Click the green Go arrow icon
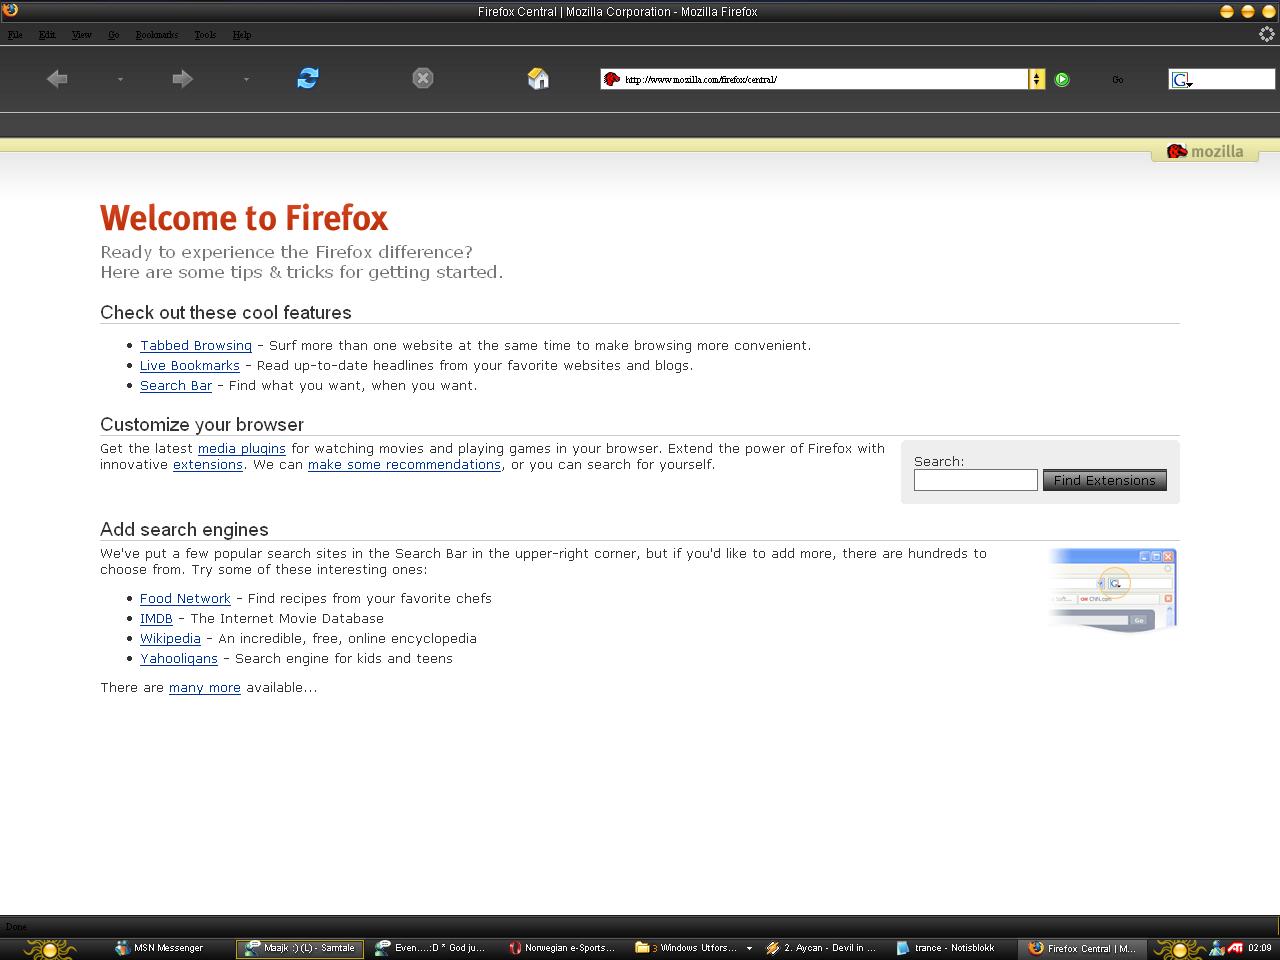This screenshot has height=960, width=1280. click(x=1062, y=79)
